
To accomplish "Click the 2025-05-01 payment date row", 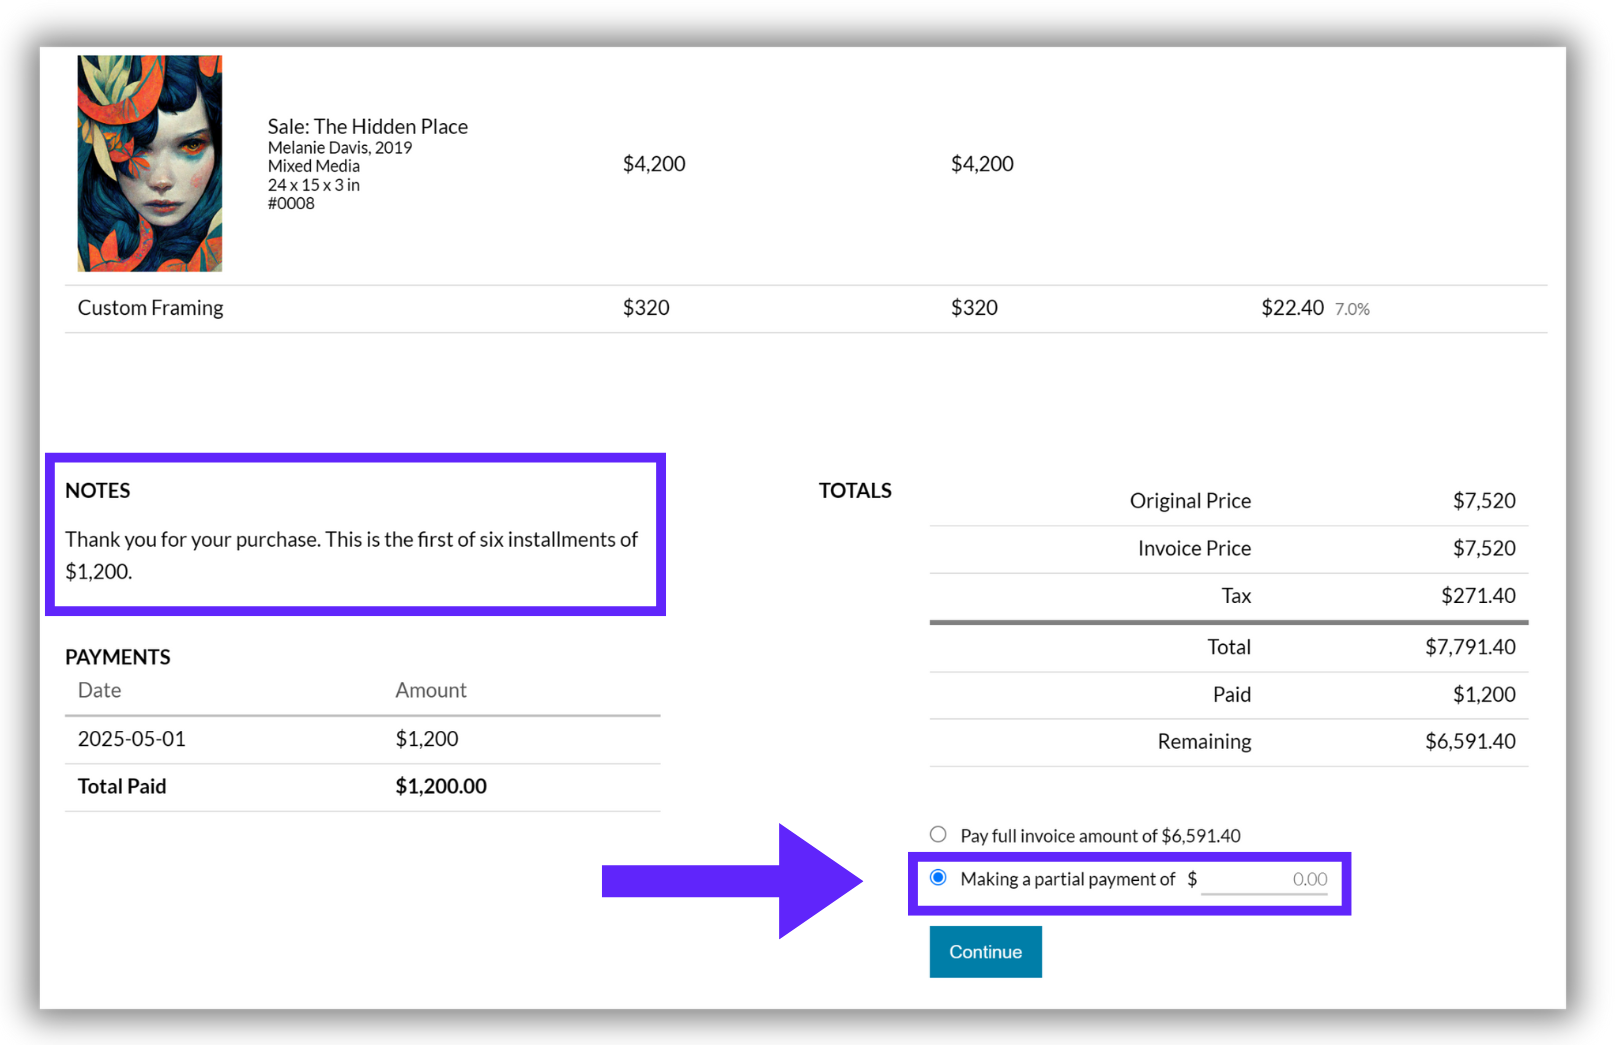I will [x=362, y=739].
